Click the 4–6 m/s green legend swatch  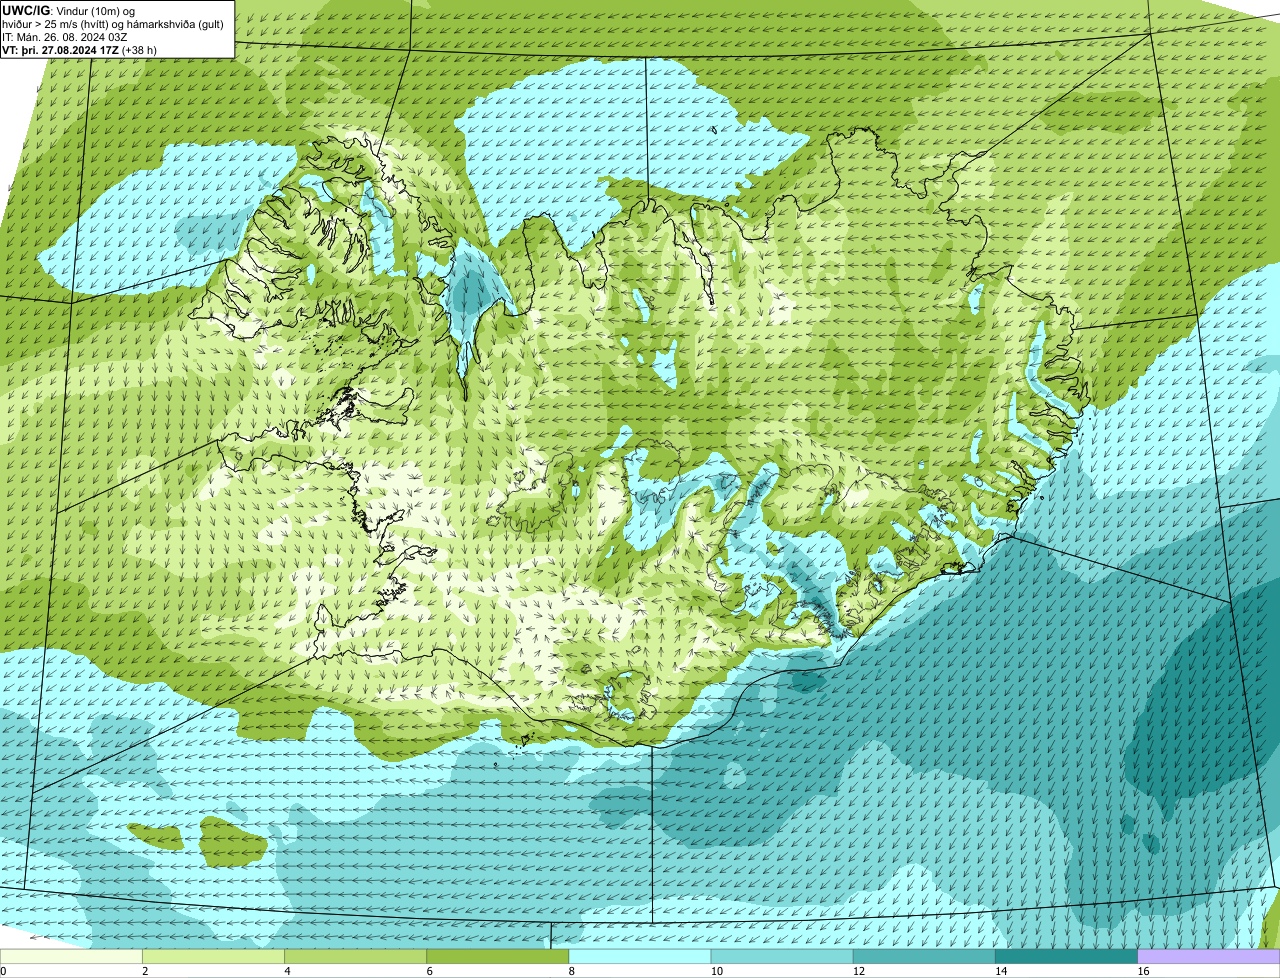356,957
